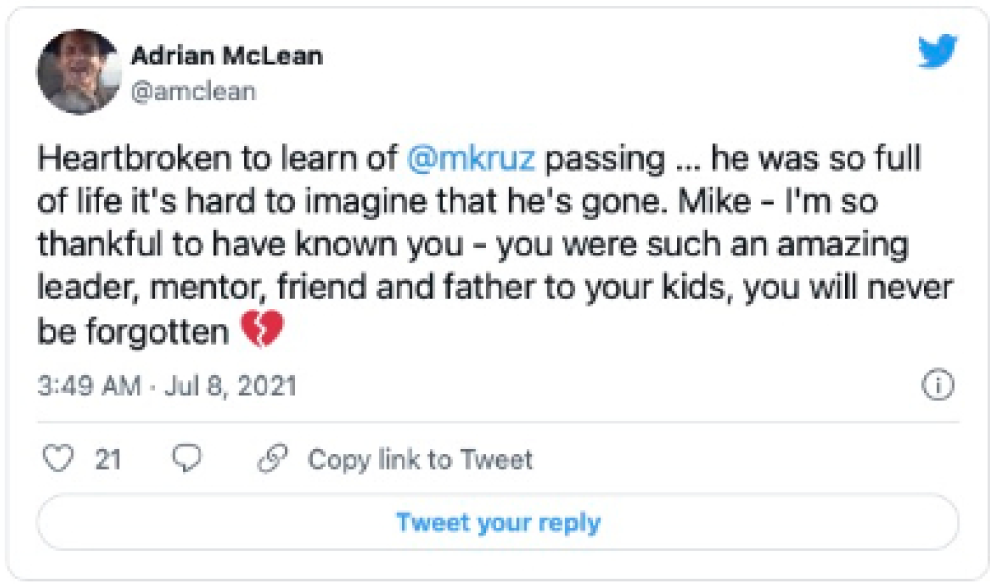
Task: Click the chain link icon
Action: click(272, 459)
